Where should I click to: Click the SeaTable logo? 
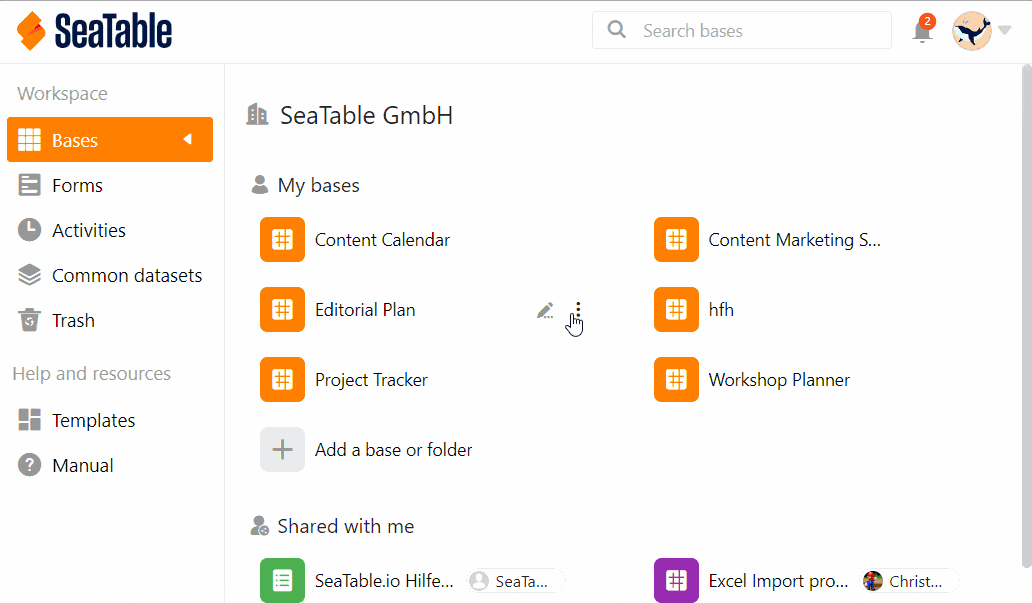(x=95, y=31)
